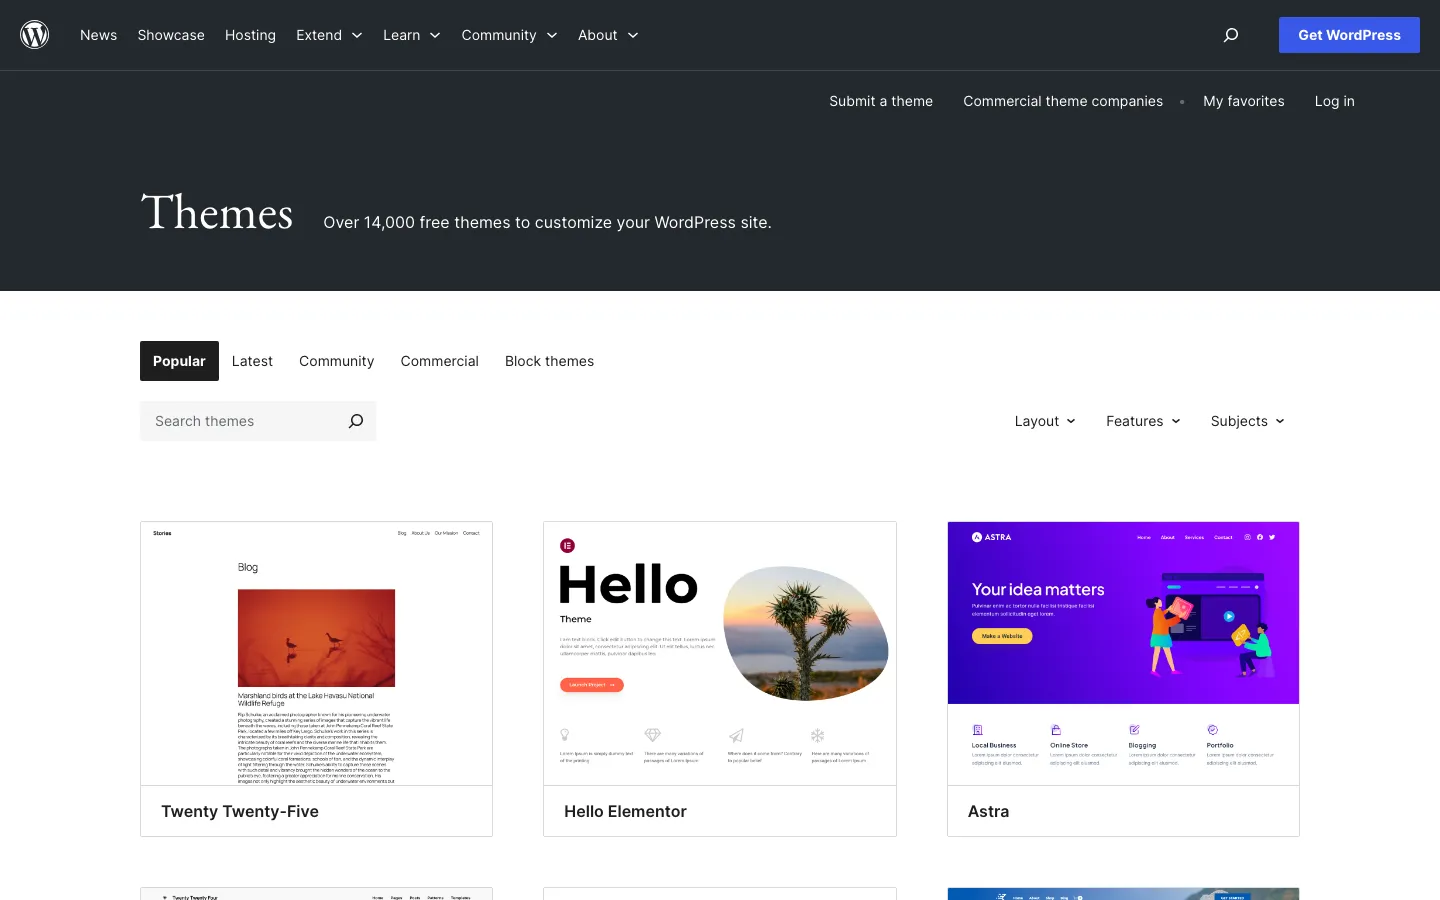The height and width of the screenshot is (900, 1440).
Task: Open the site search magnifier in header
Action: pyautogui.click(x=1231, y=35)
